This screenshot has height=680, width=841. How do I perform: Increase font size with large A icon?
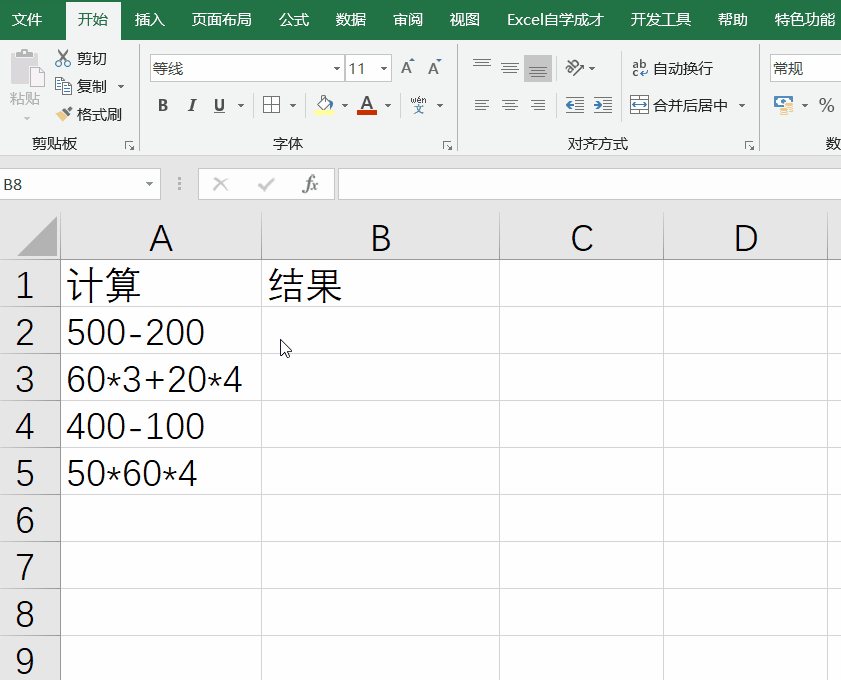[x=407, y=68]
